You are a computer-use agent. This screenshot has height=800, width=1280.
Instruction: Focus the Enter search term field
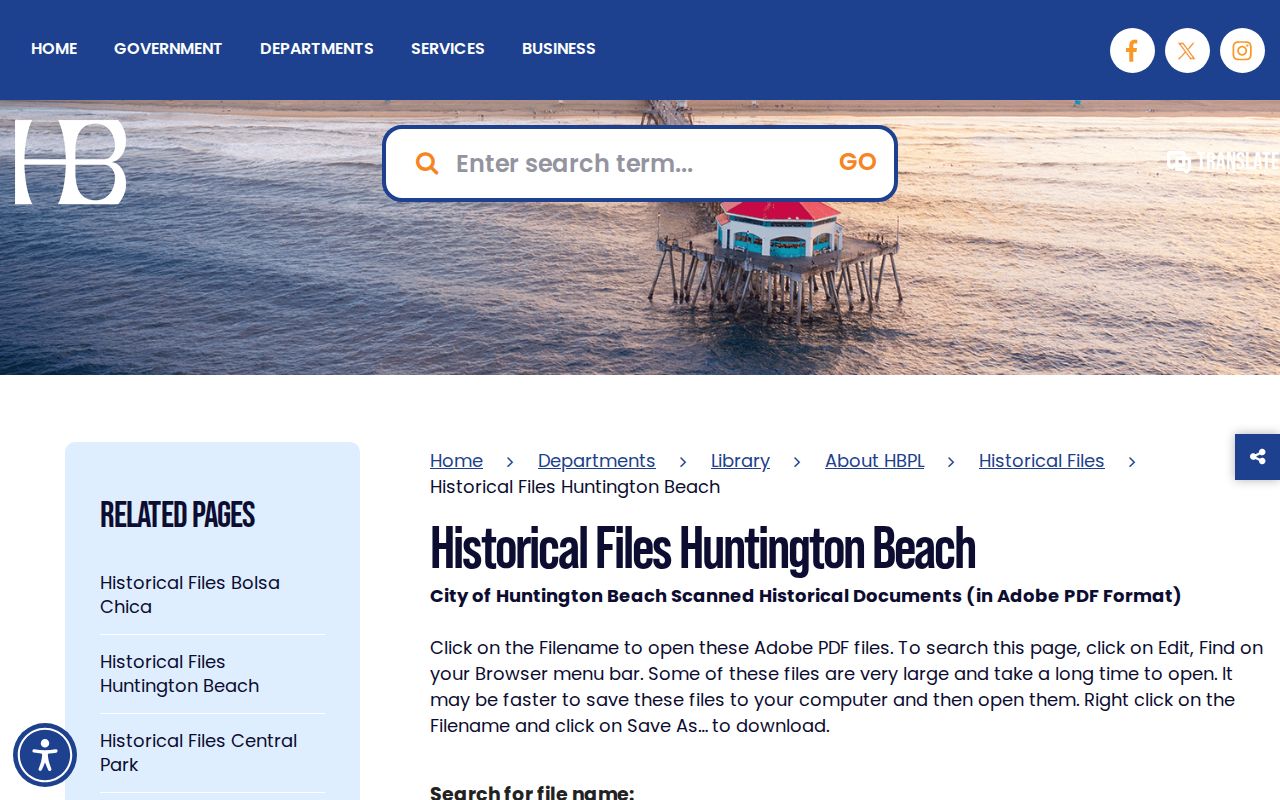point(638,163)
